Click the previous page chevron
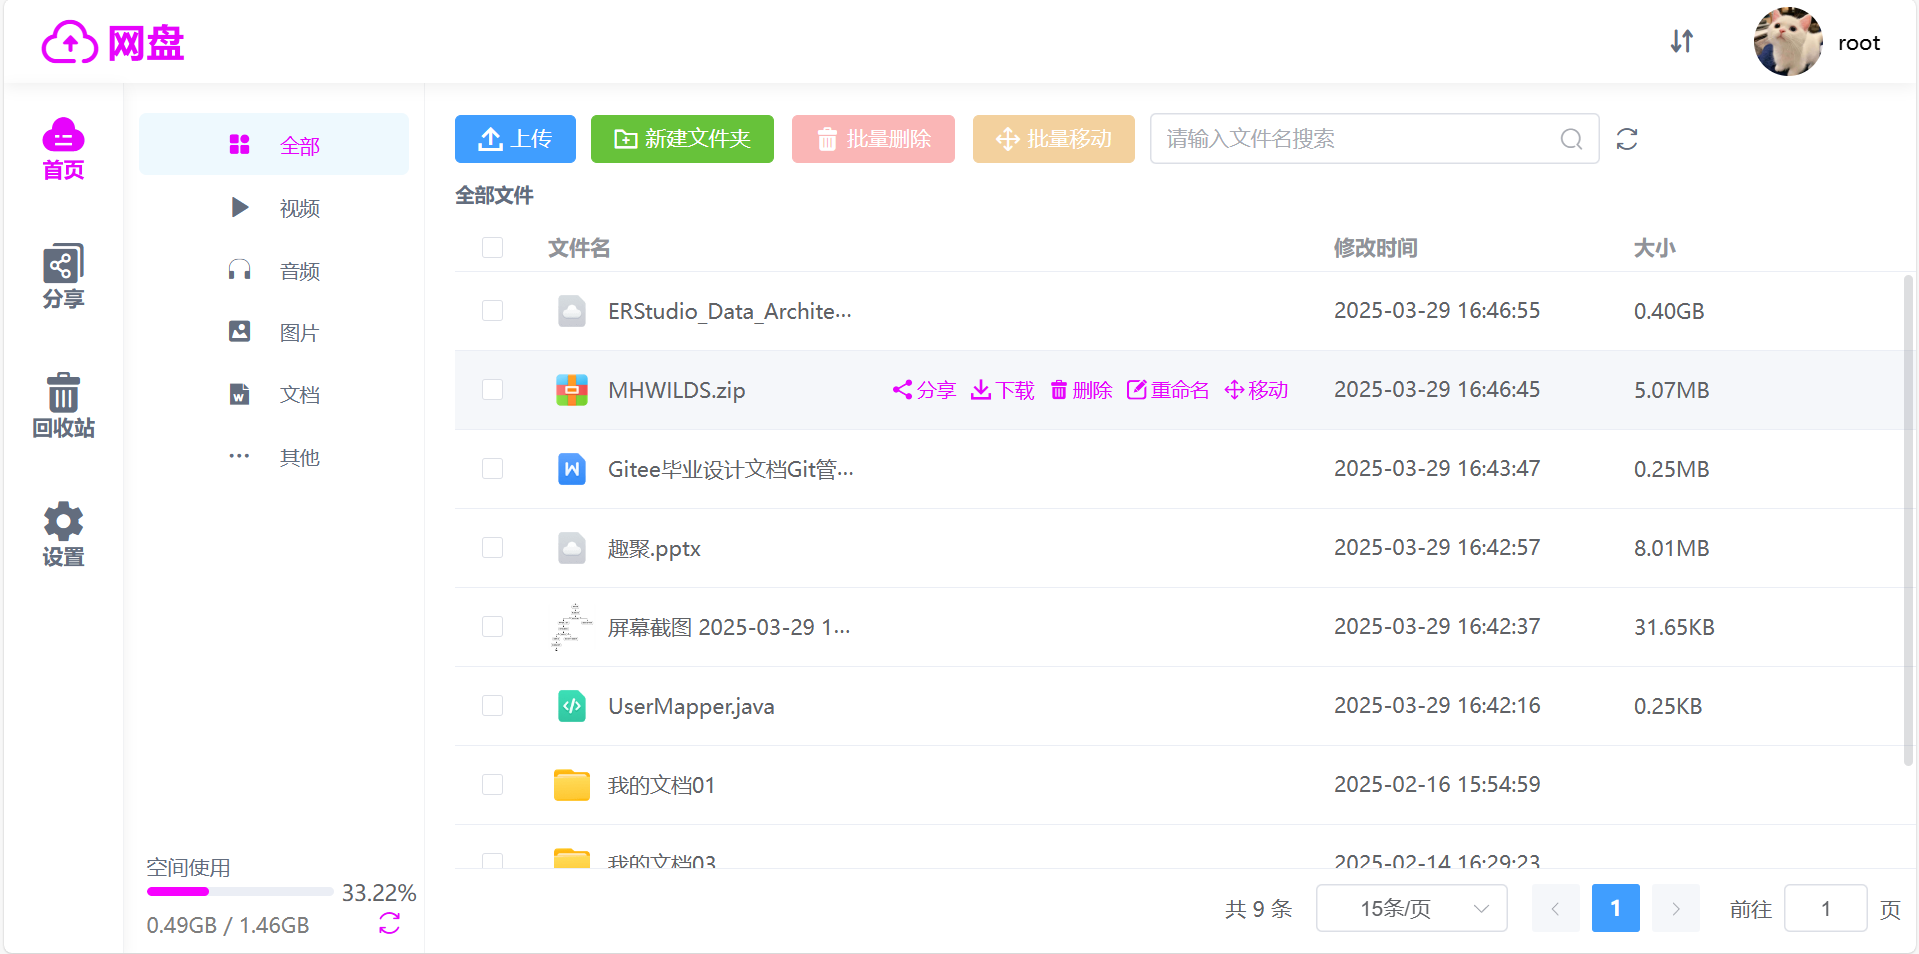Image resolution: width=1919 pixels, height=954 pixels. tap(1555, 908)
